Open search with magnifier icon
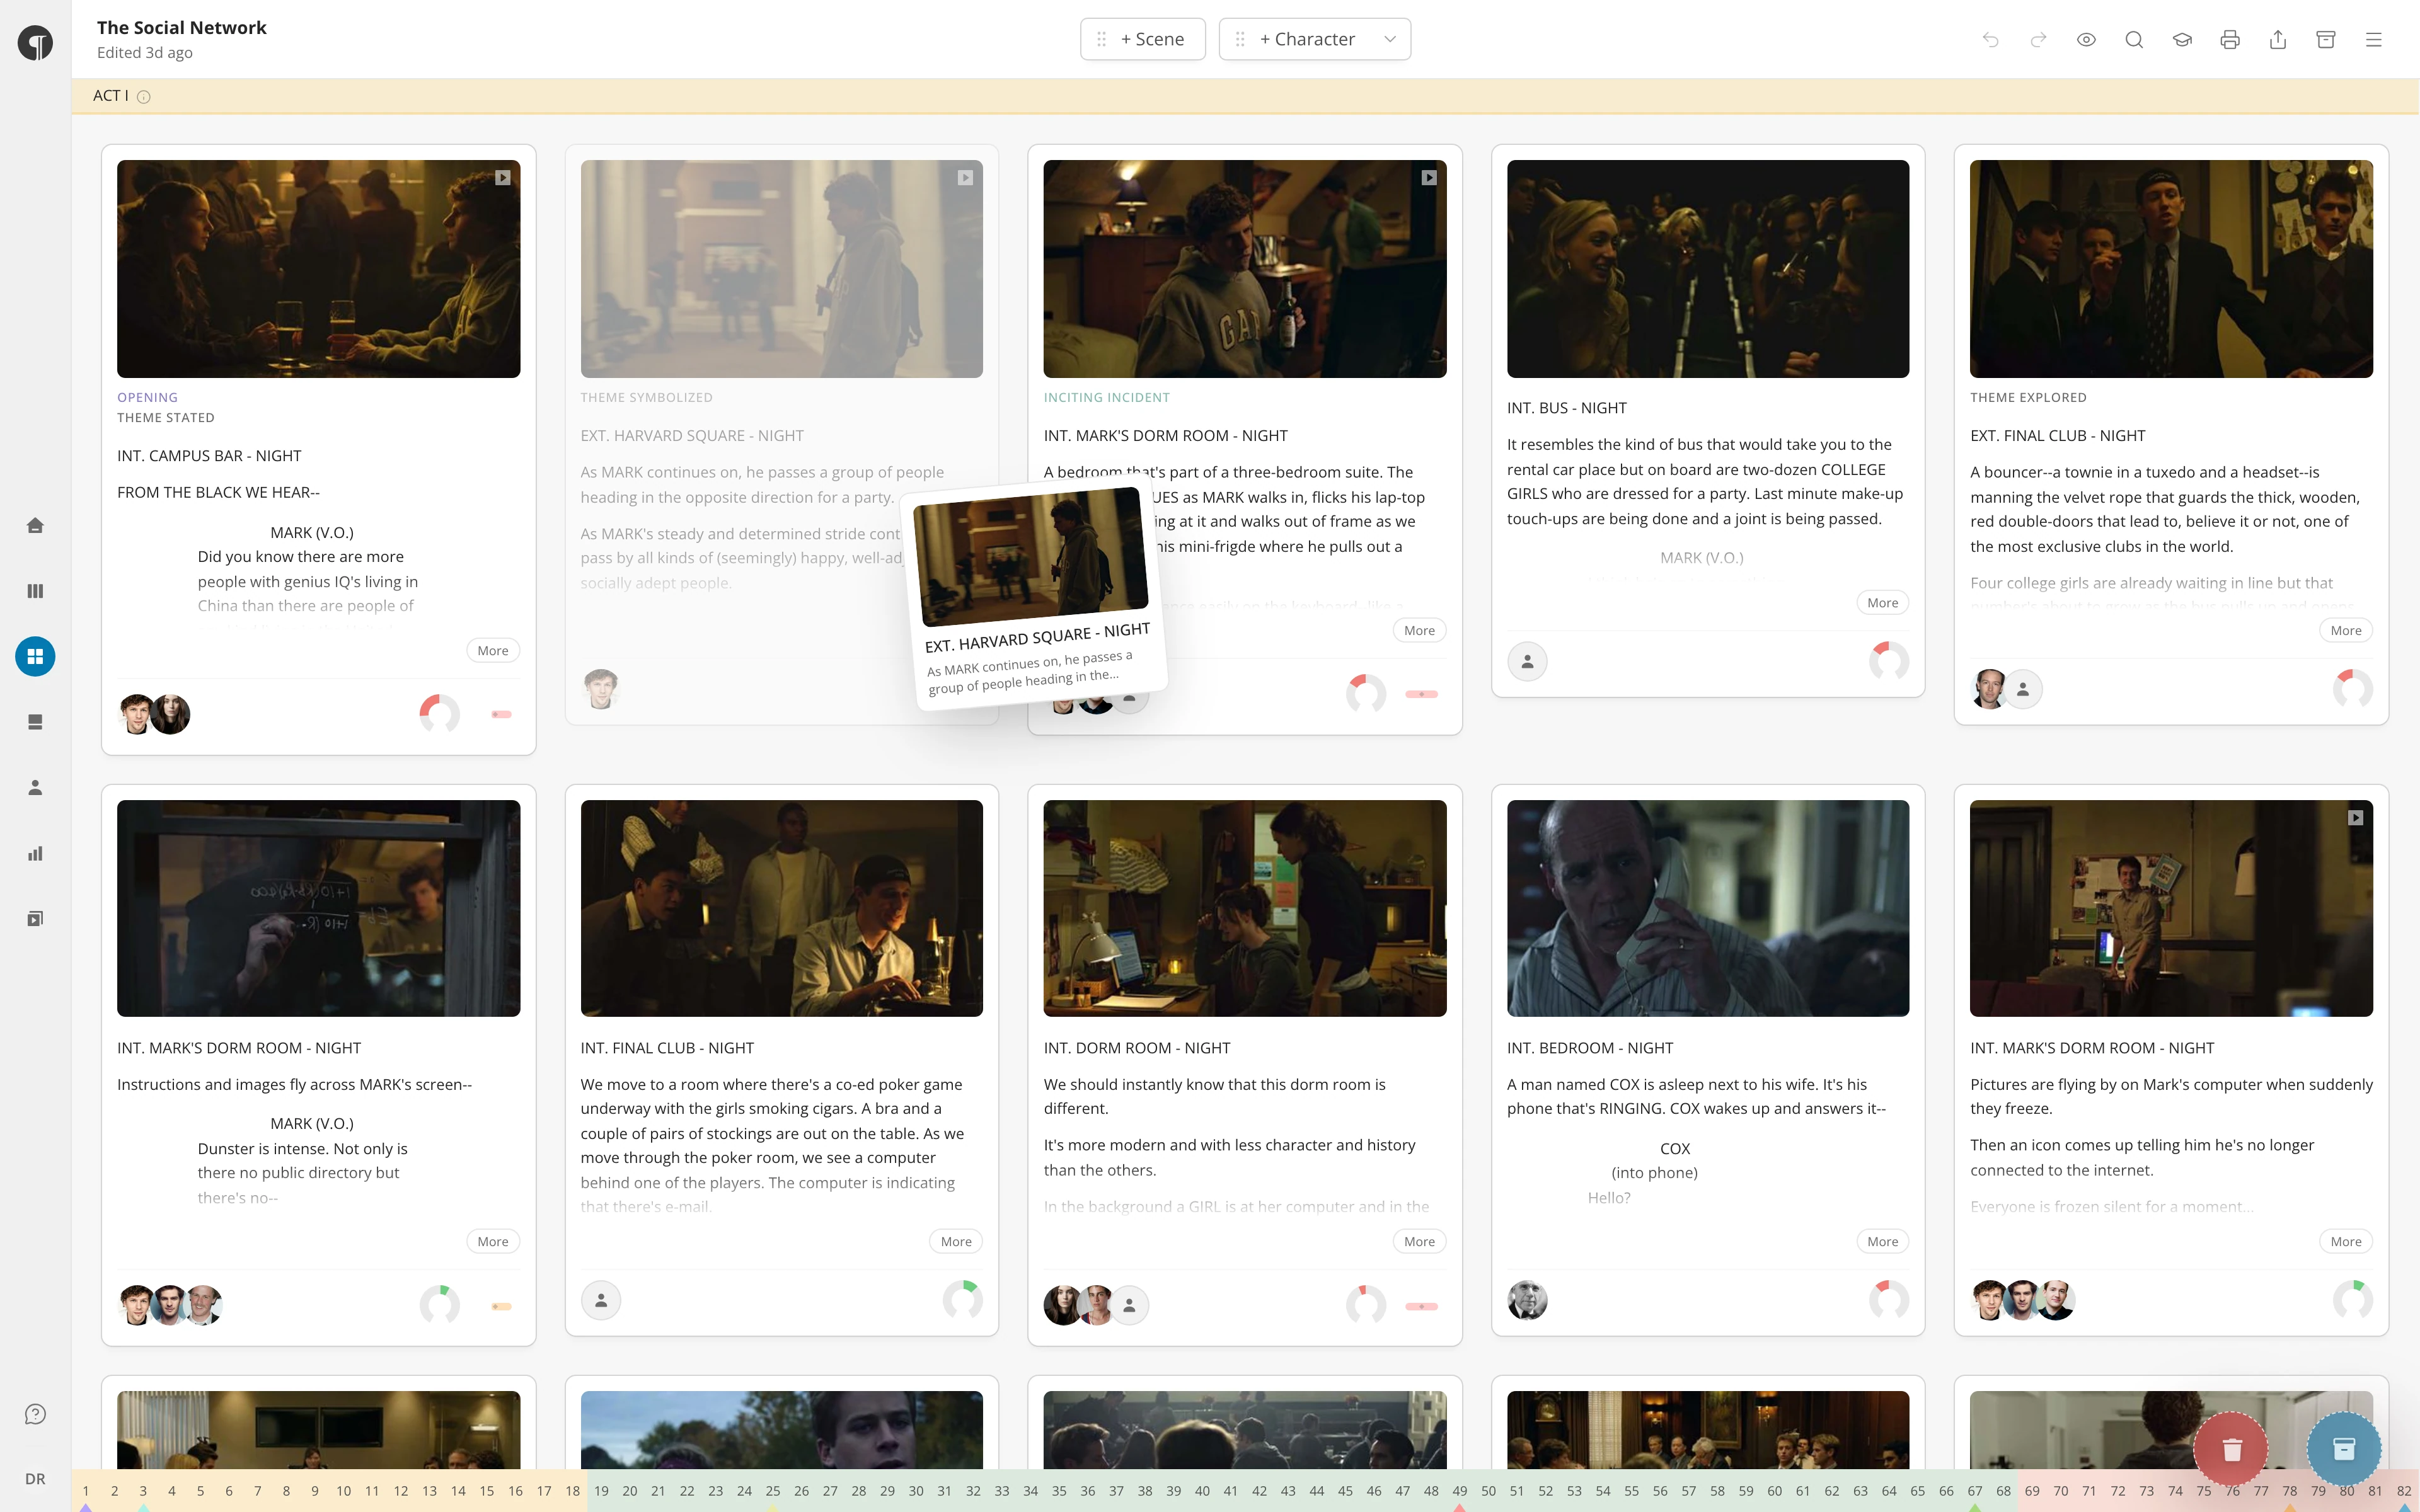The height and width of the screenshot is (1512, 2420). [x=2134, y=39]
